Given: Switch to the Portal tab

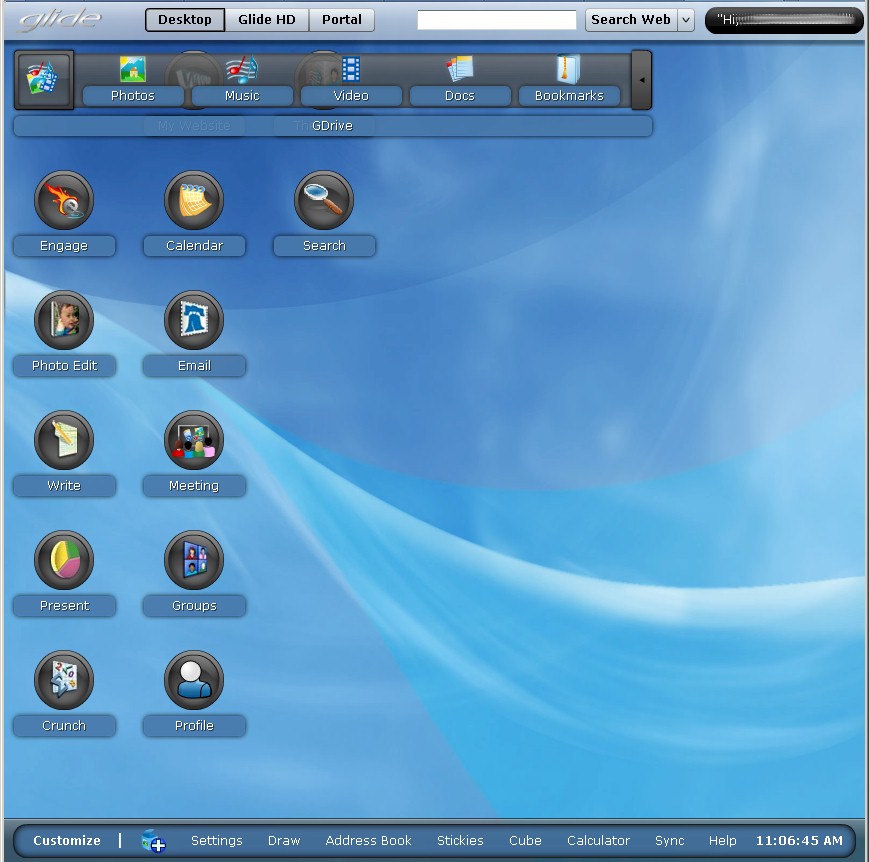Looking at the screenshot, I should 341,20.
